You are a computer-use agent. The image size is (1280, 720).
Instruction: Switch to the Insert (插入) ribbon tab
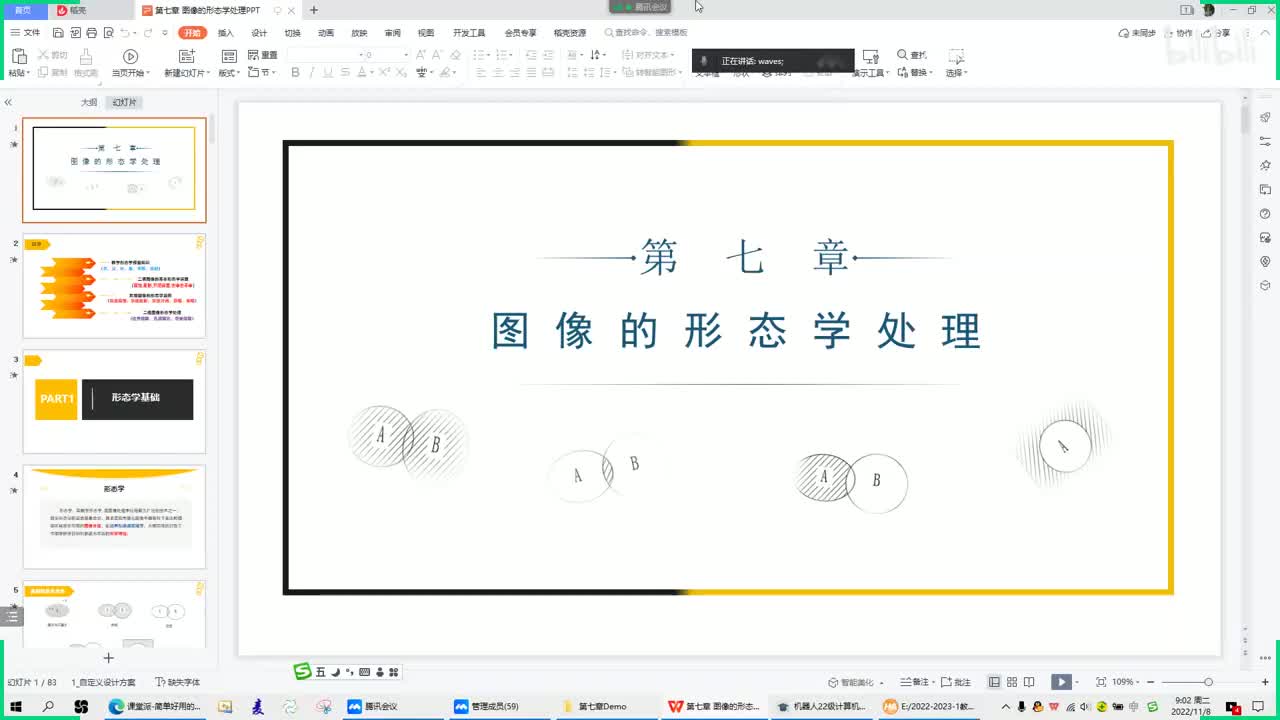(226, 33)
